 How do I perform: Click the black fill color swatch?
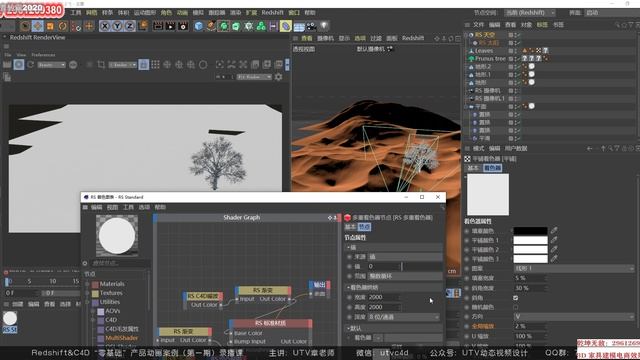point(530,231)
